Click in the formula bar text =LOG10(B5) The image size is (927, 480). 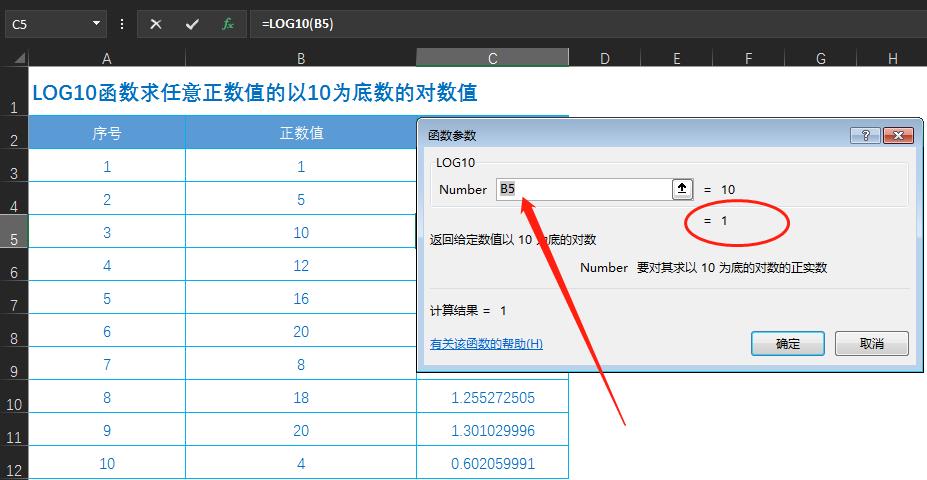[298, 24]
